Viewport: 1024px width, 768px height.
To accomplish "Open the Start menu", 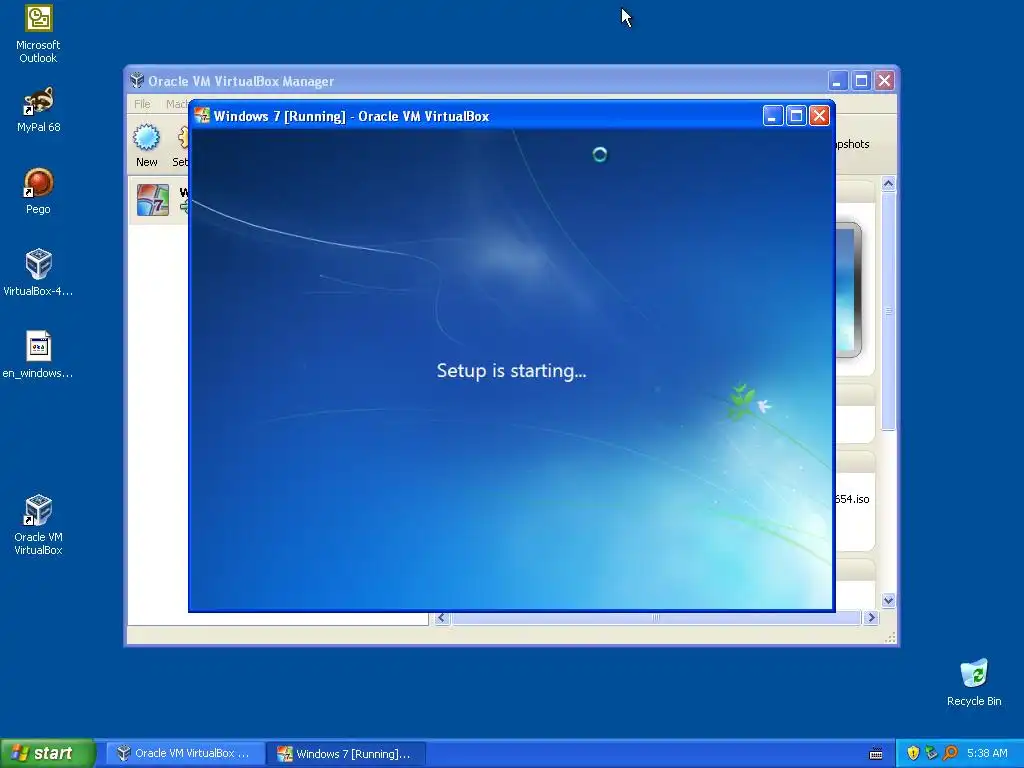I will [x=48, y=753].
